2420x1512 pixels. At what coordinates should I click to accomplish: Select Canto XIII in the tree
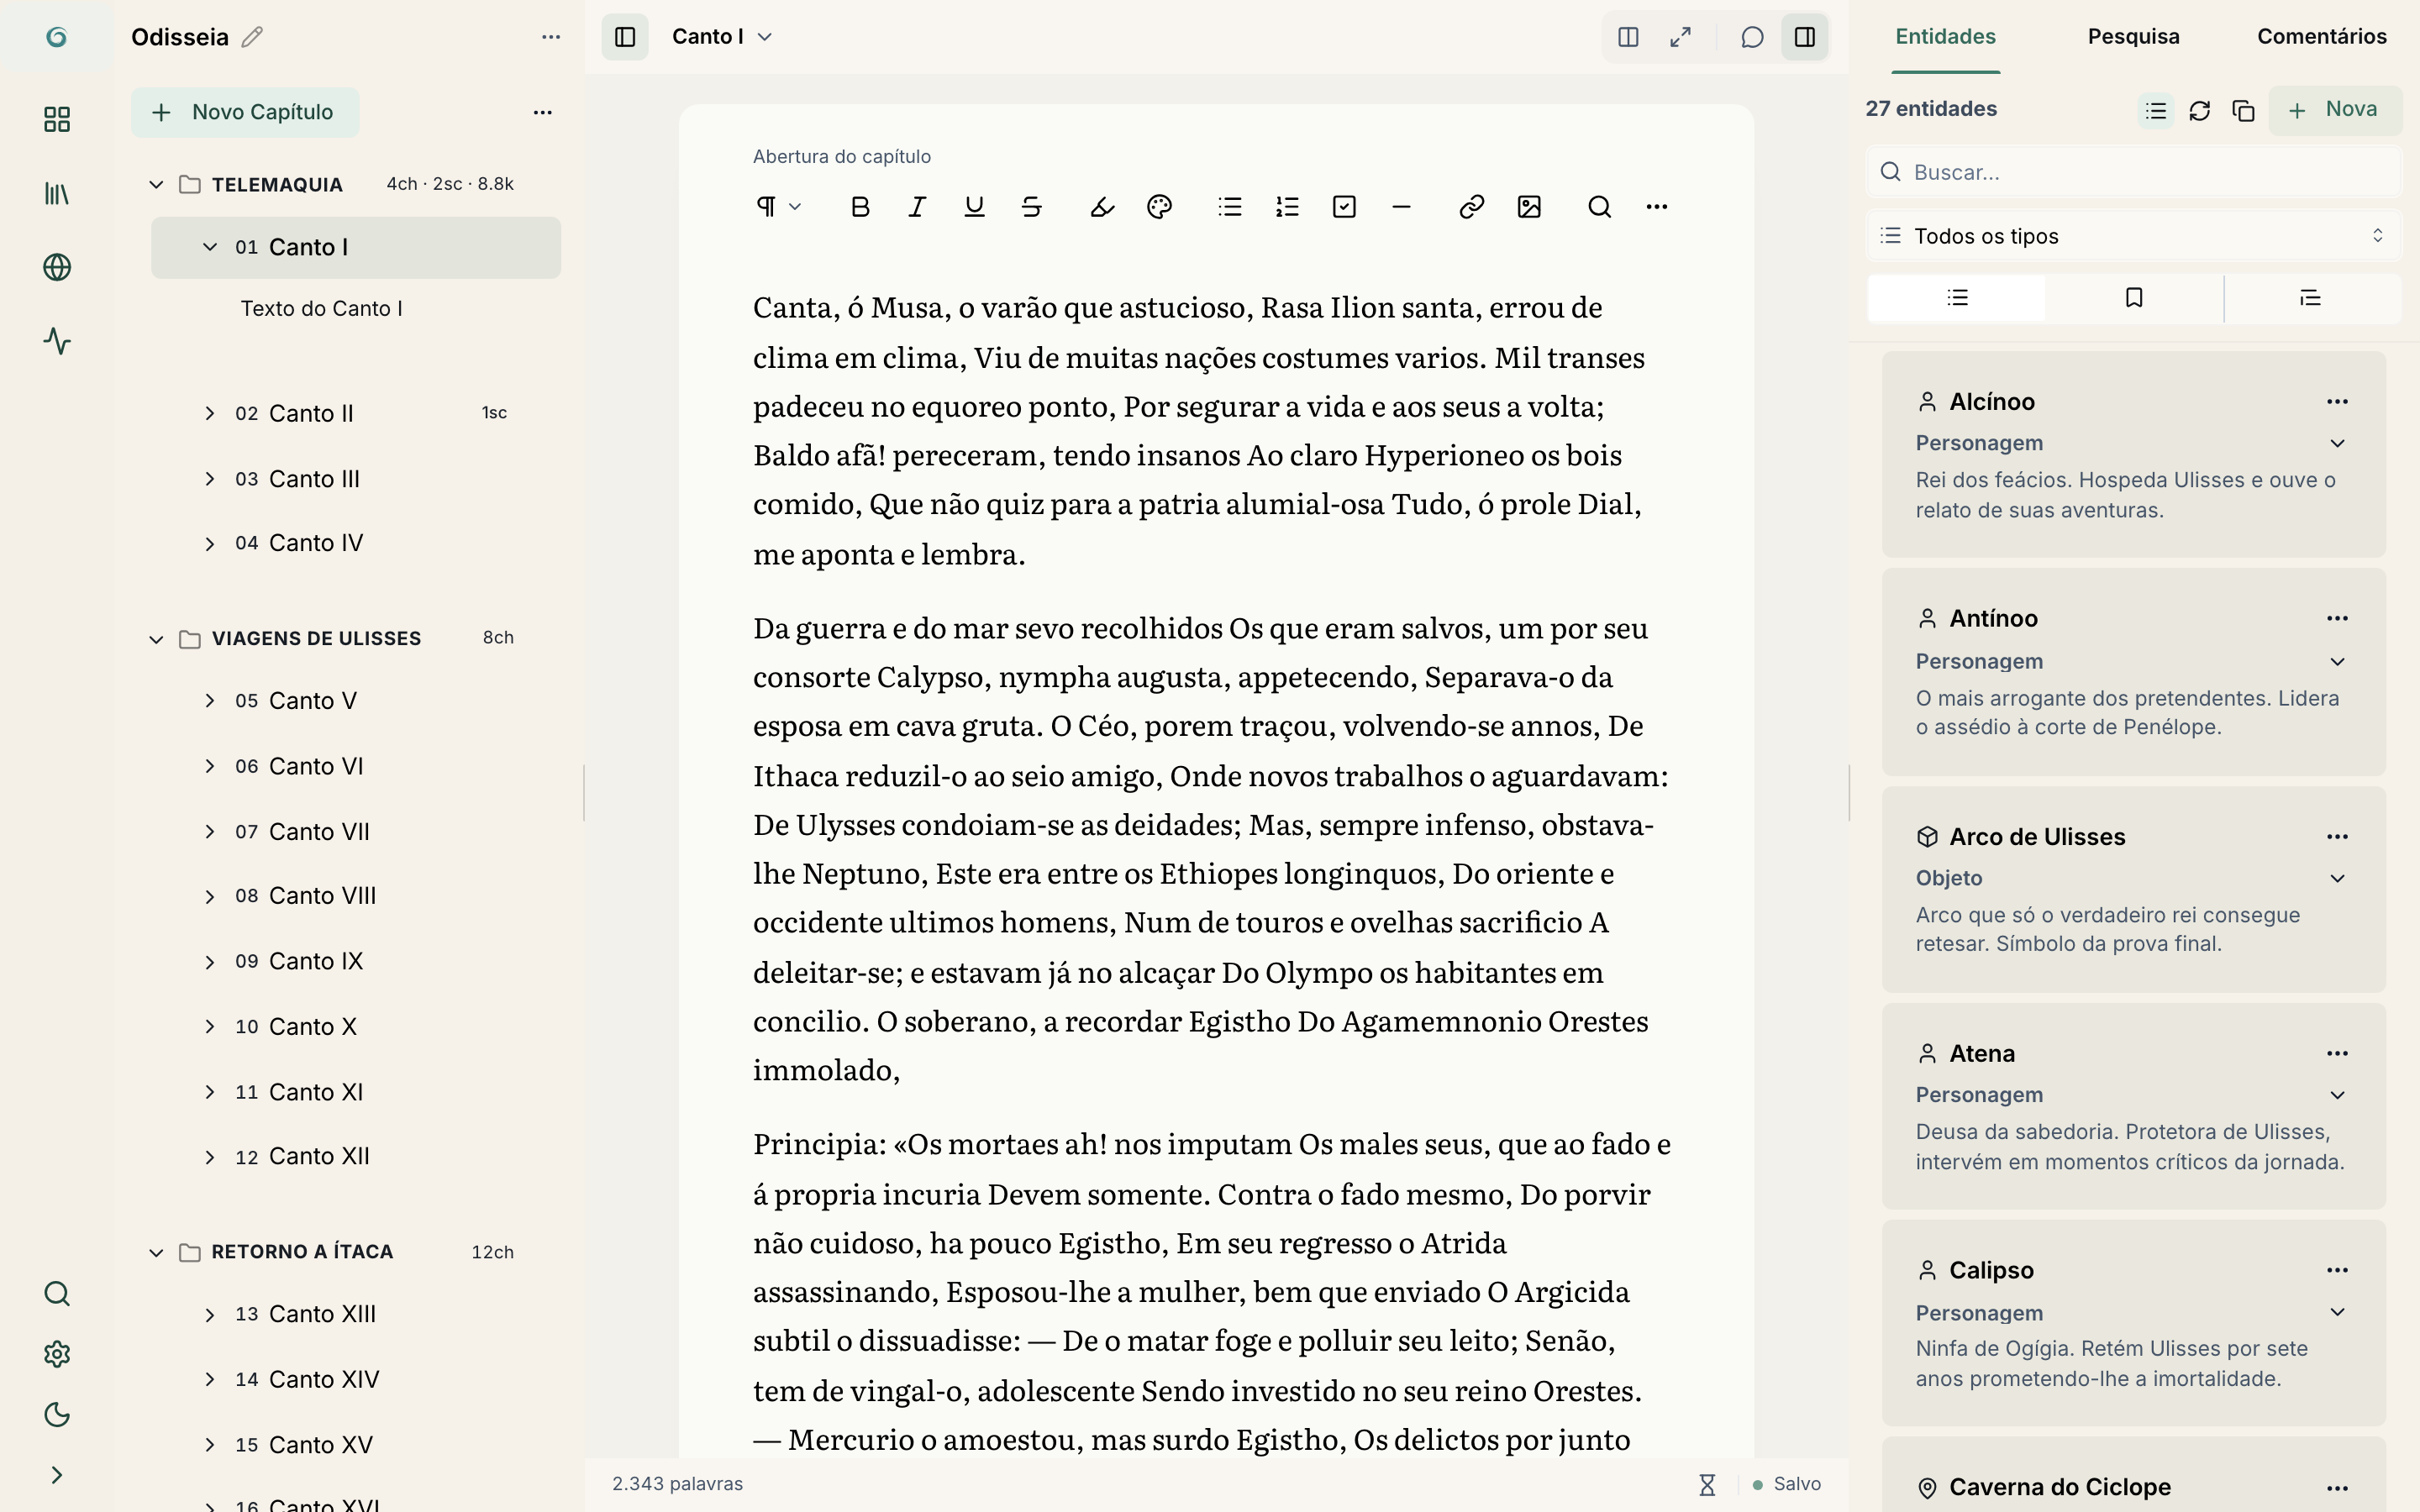pos(322,1314)
